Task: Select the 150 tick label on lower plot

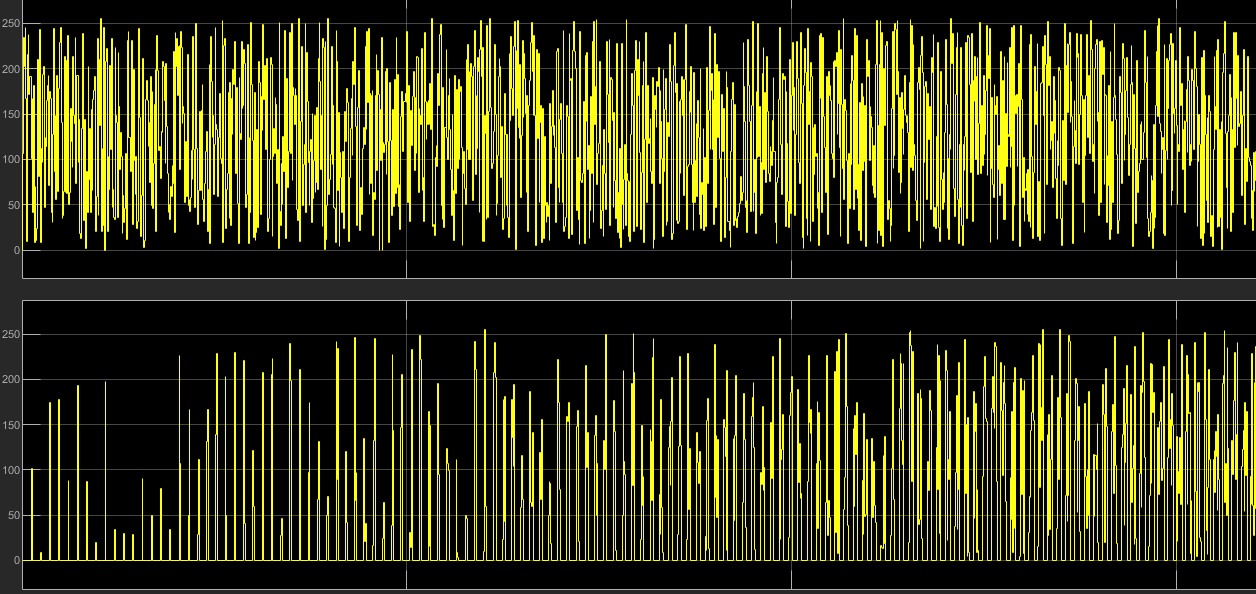Action: point(10,425)
